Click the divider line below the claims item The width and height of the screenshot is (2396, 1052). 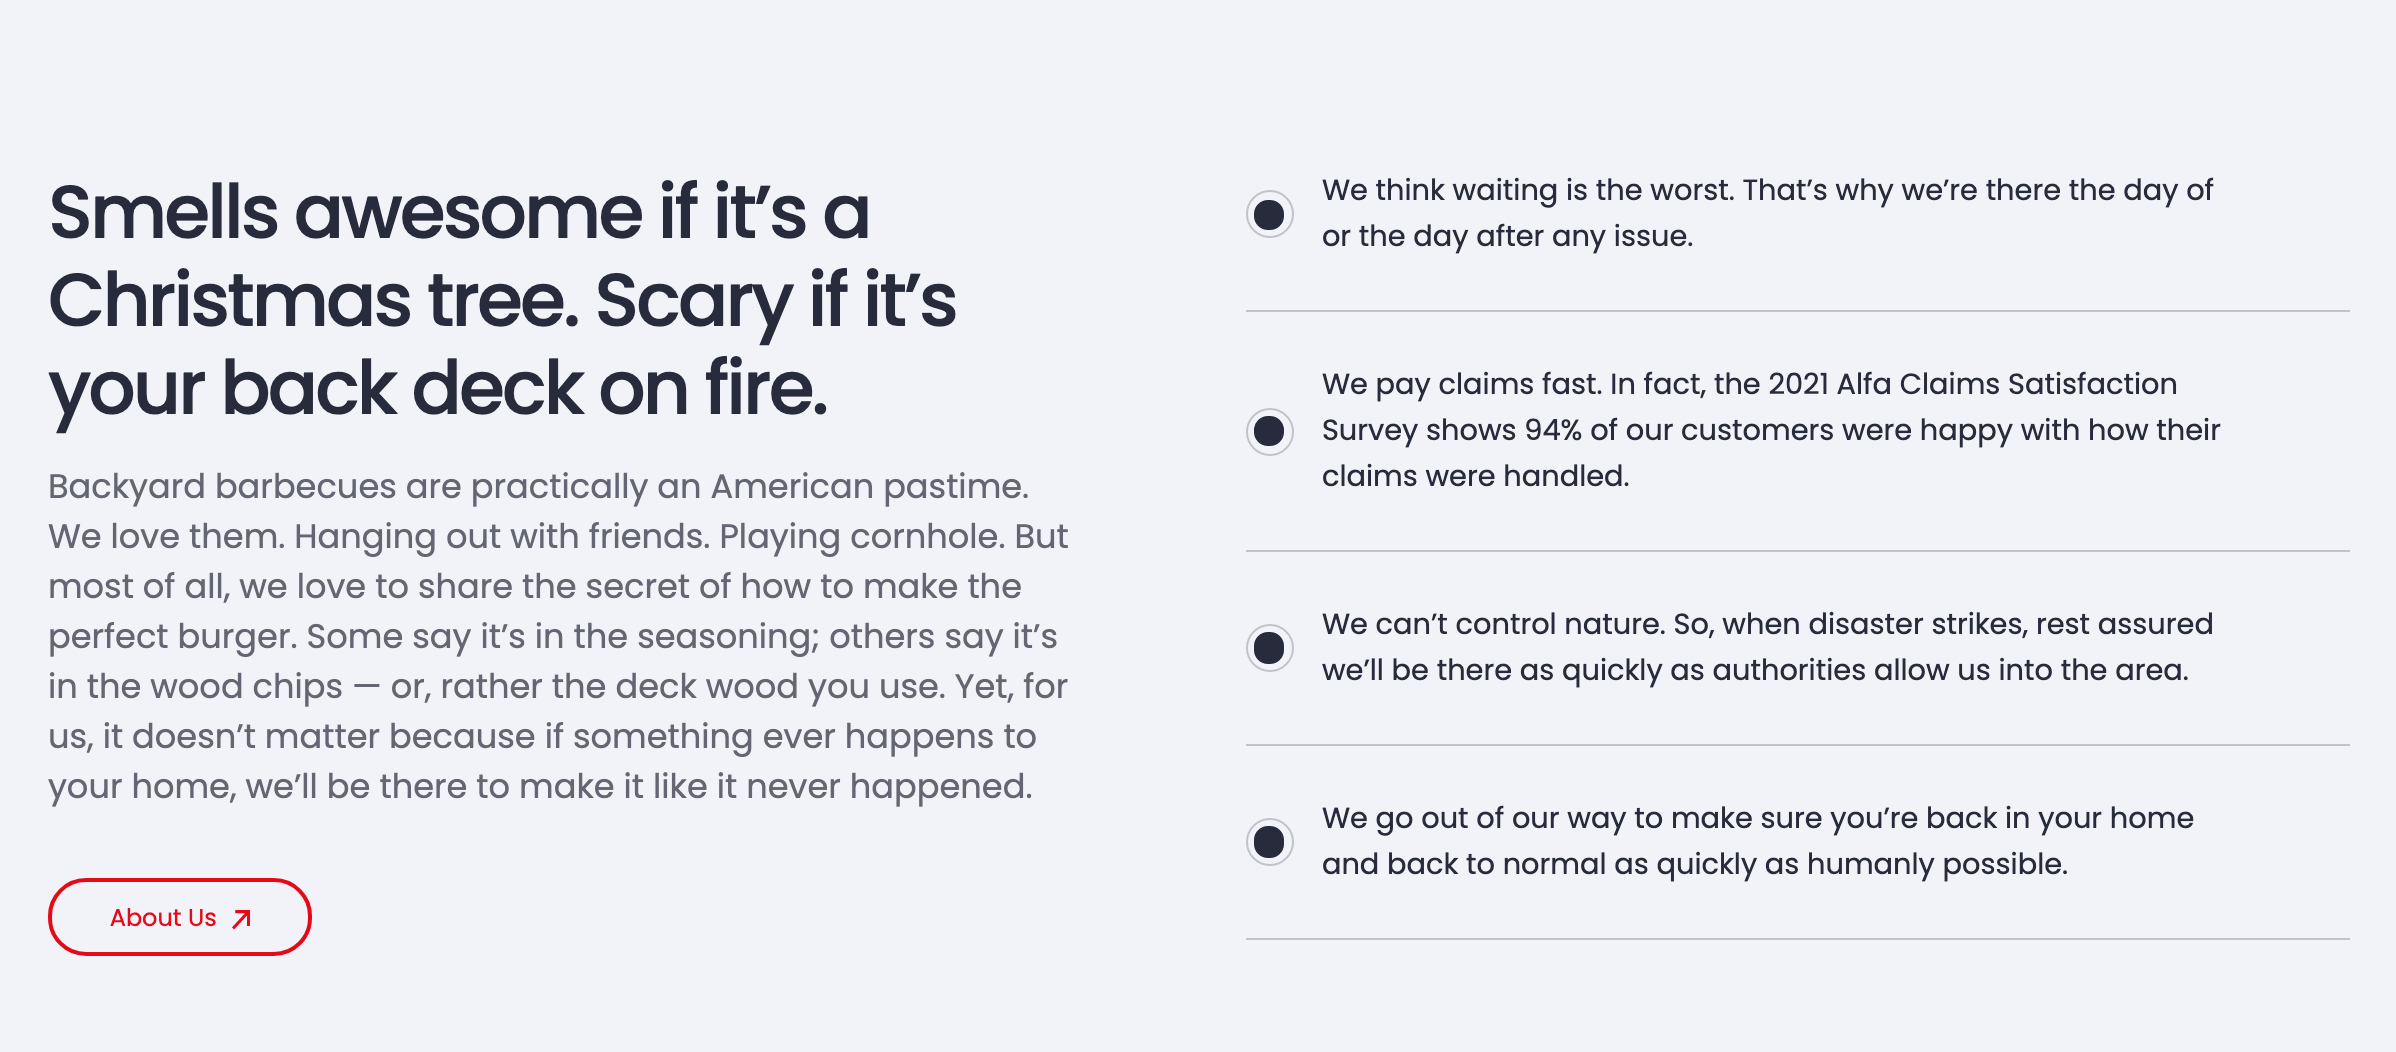click(1797, 551)
